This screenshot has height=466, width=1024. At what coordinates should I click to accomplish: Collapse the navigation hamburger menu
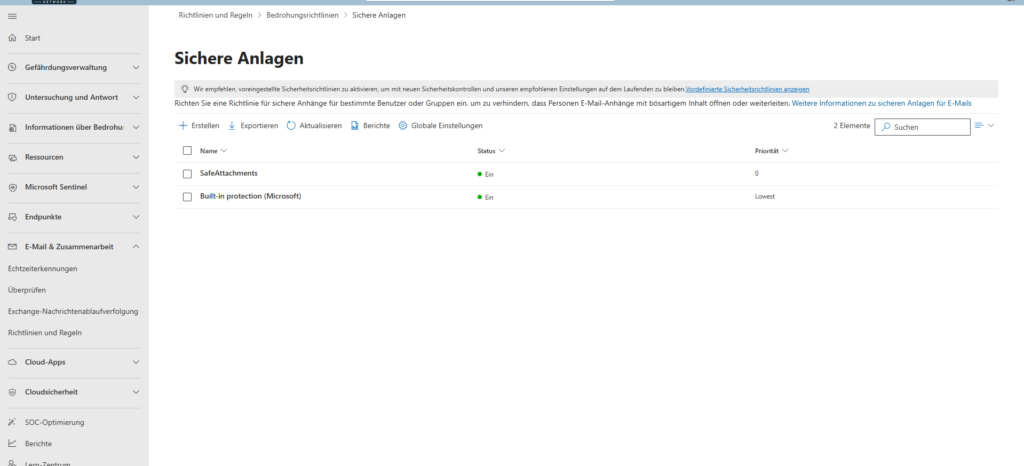click(x=12, y=16)
